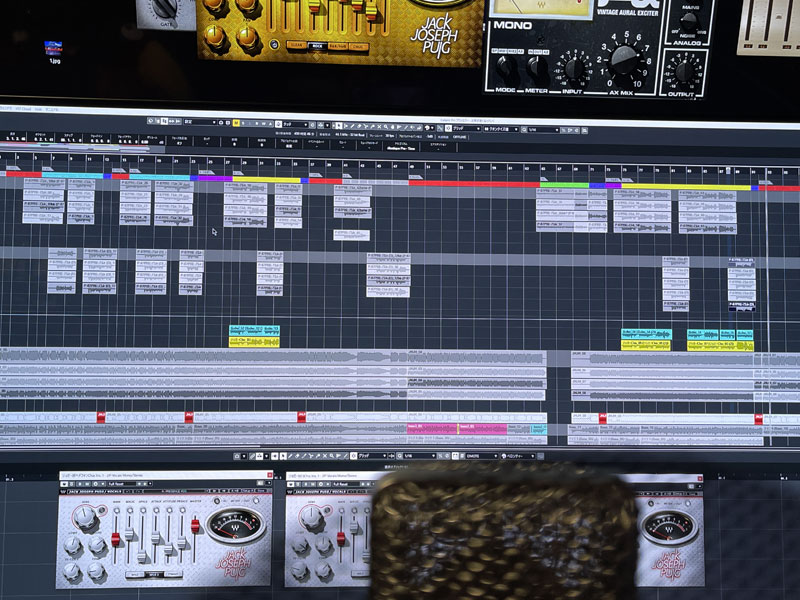Select the Range Selection tool in top Cubase toolbar
This screenshot has height=600, width=800.
[x=345, y=126]
